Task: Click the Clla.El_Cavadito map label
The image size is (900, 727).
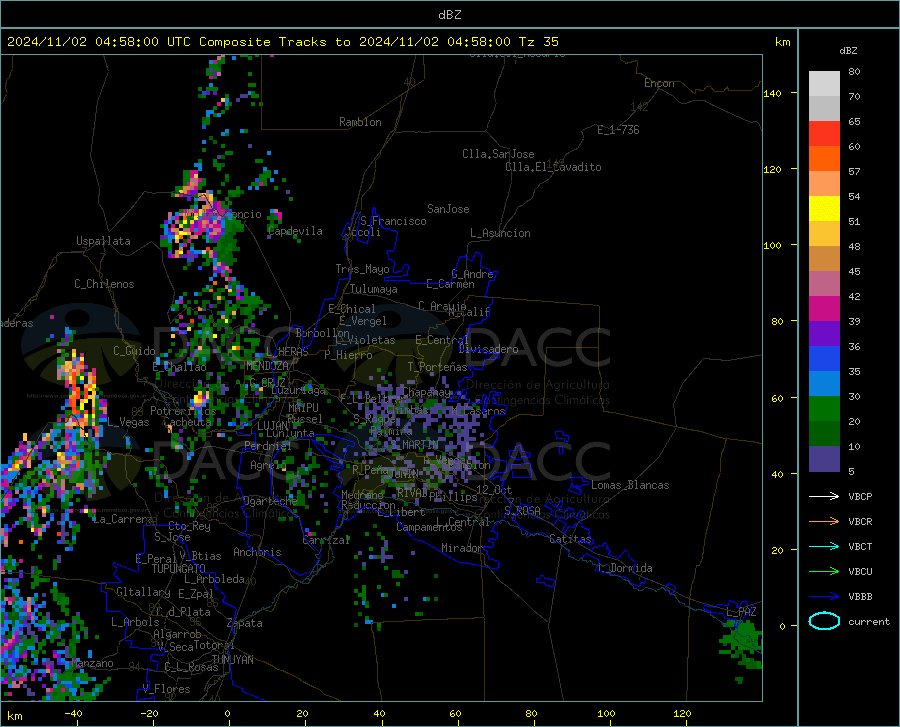Action: (553, 167)
